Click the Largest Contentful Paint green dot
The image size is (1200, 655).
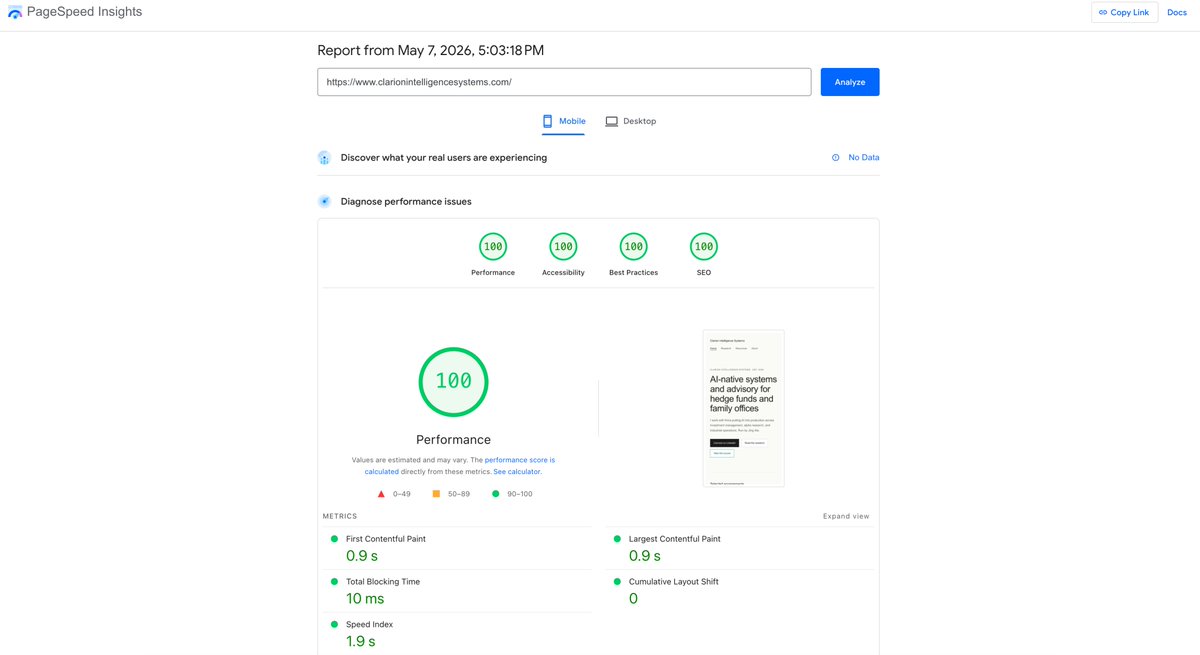(617, 539)
